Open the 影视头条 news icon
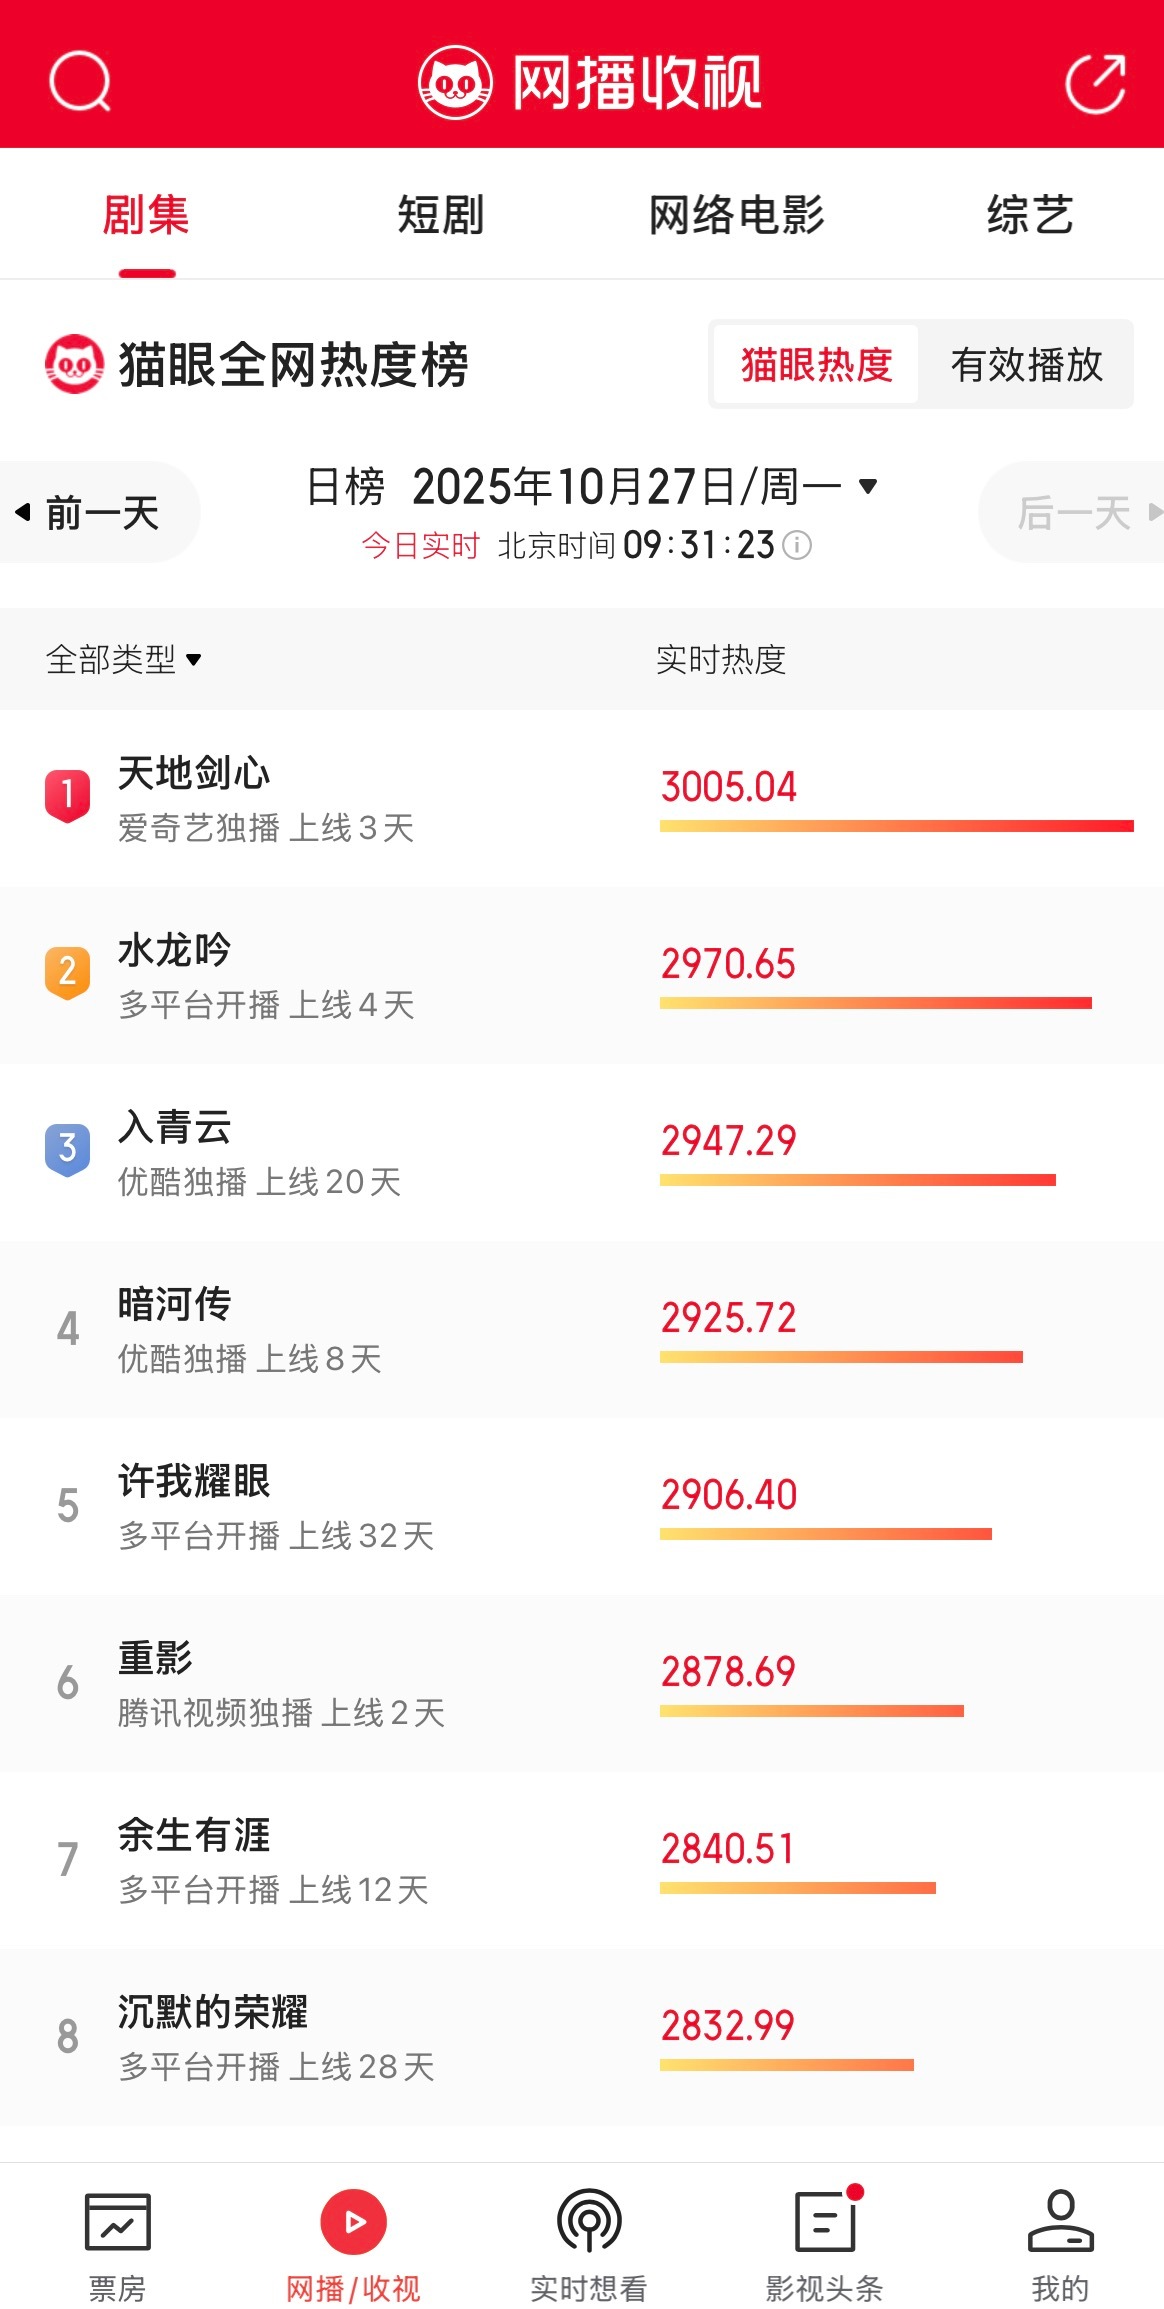This screenshot has height=2309, width=1164. 825,2222
